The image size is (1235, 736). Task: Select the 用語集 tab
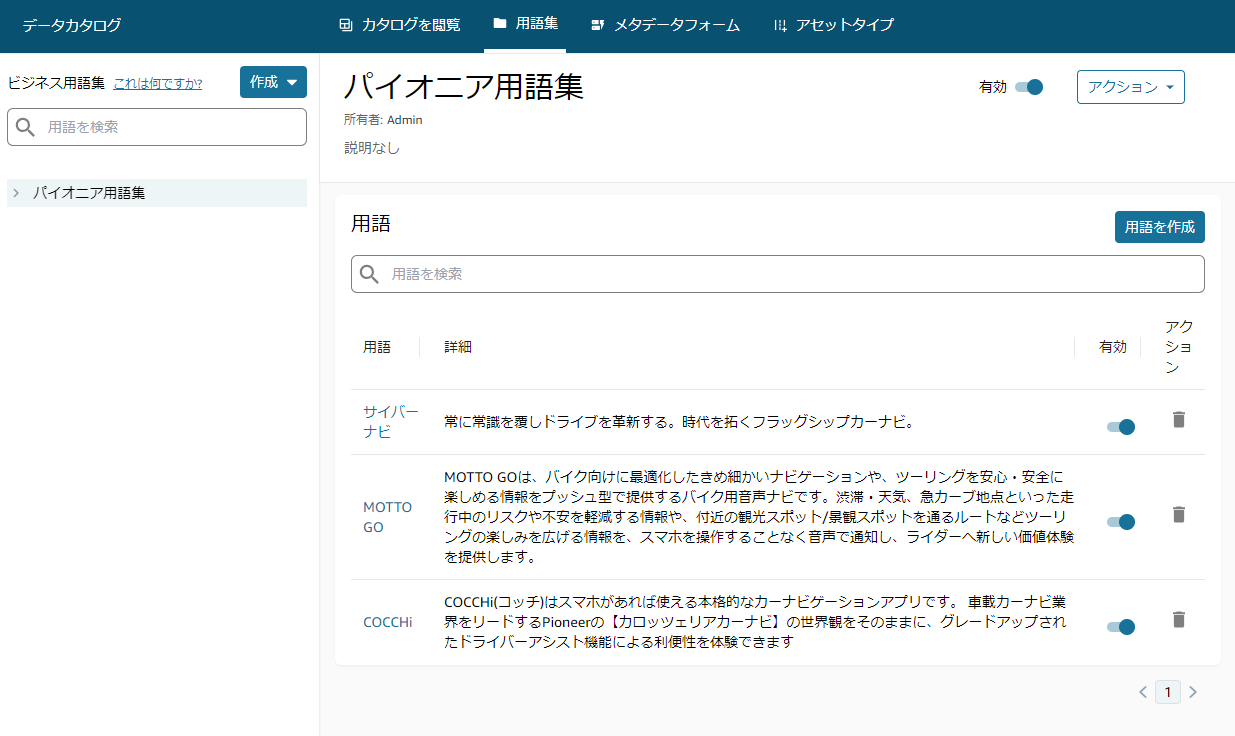point(525,24)
